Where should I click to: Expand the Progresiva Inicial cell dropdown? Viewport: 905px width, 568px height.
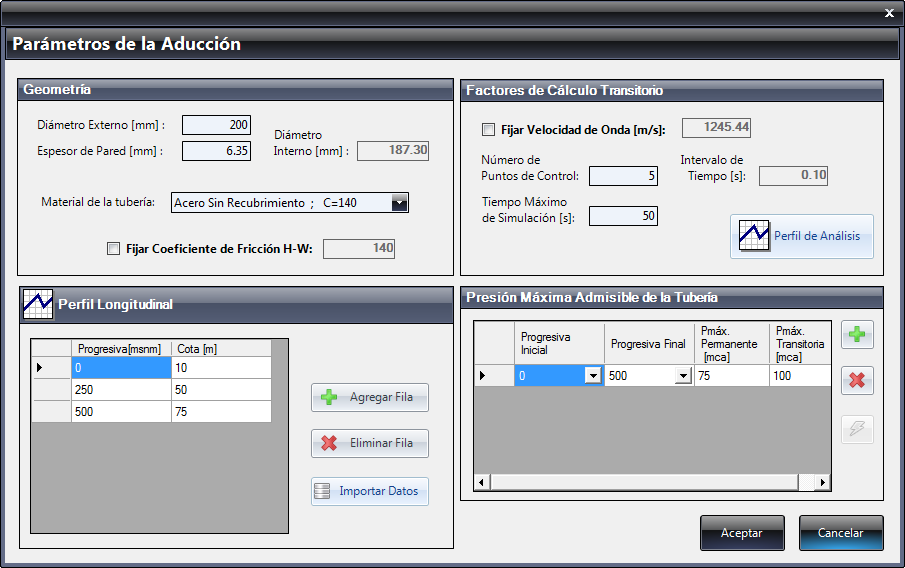(593, 376)
